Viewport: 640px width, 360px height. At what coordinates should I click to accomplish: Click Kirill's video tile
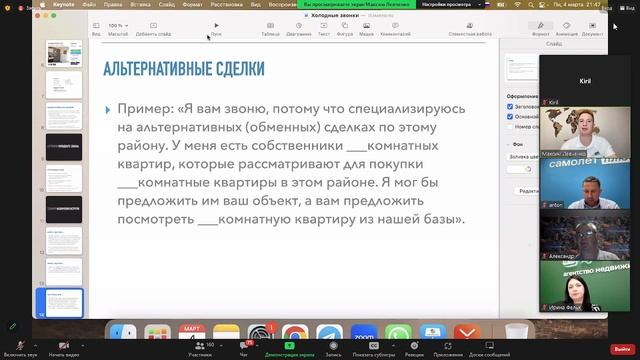585,81
